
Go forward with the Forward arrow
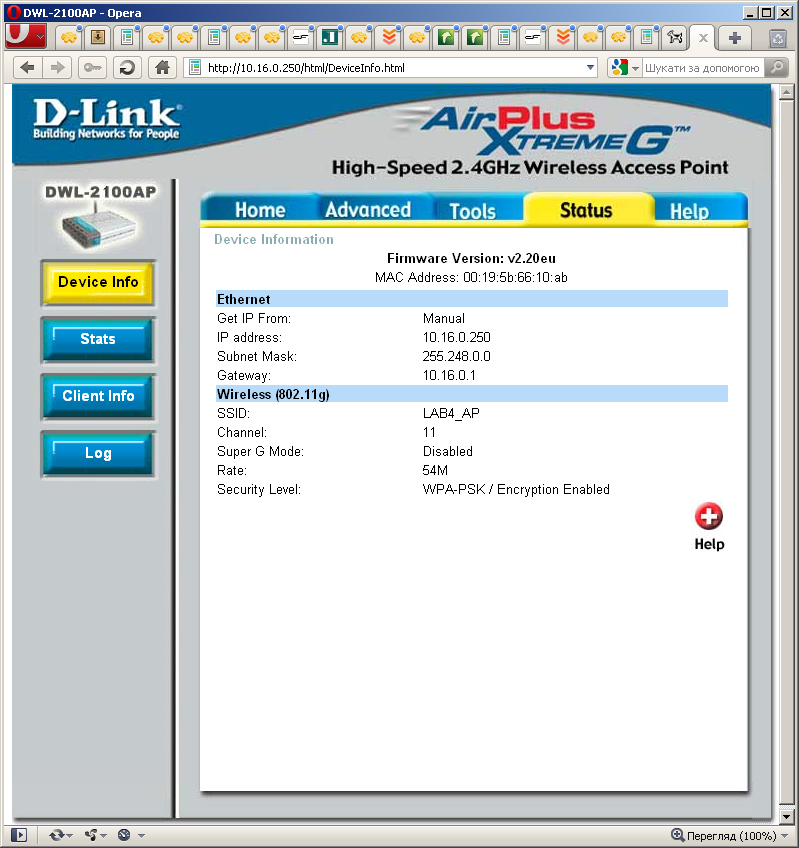[x=57, y=68]
